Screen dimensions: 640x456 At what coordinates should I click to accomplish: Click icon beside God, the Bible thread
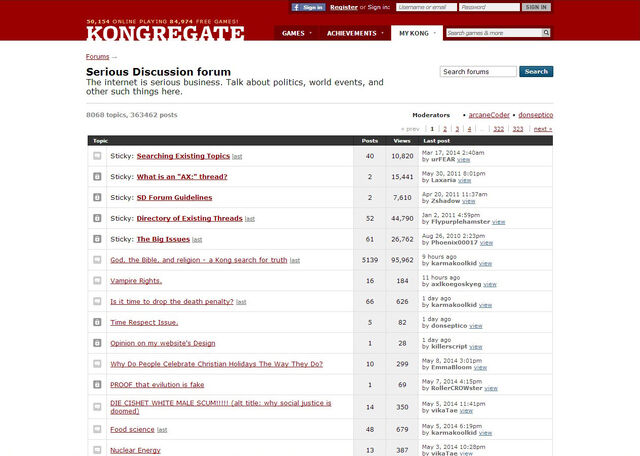97,260
